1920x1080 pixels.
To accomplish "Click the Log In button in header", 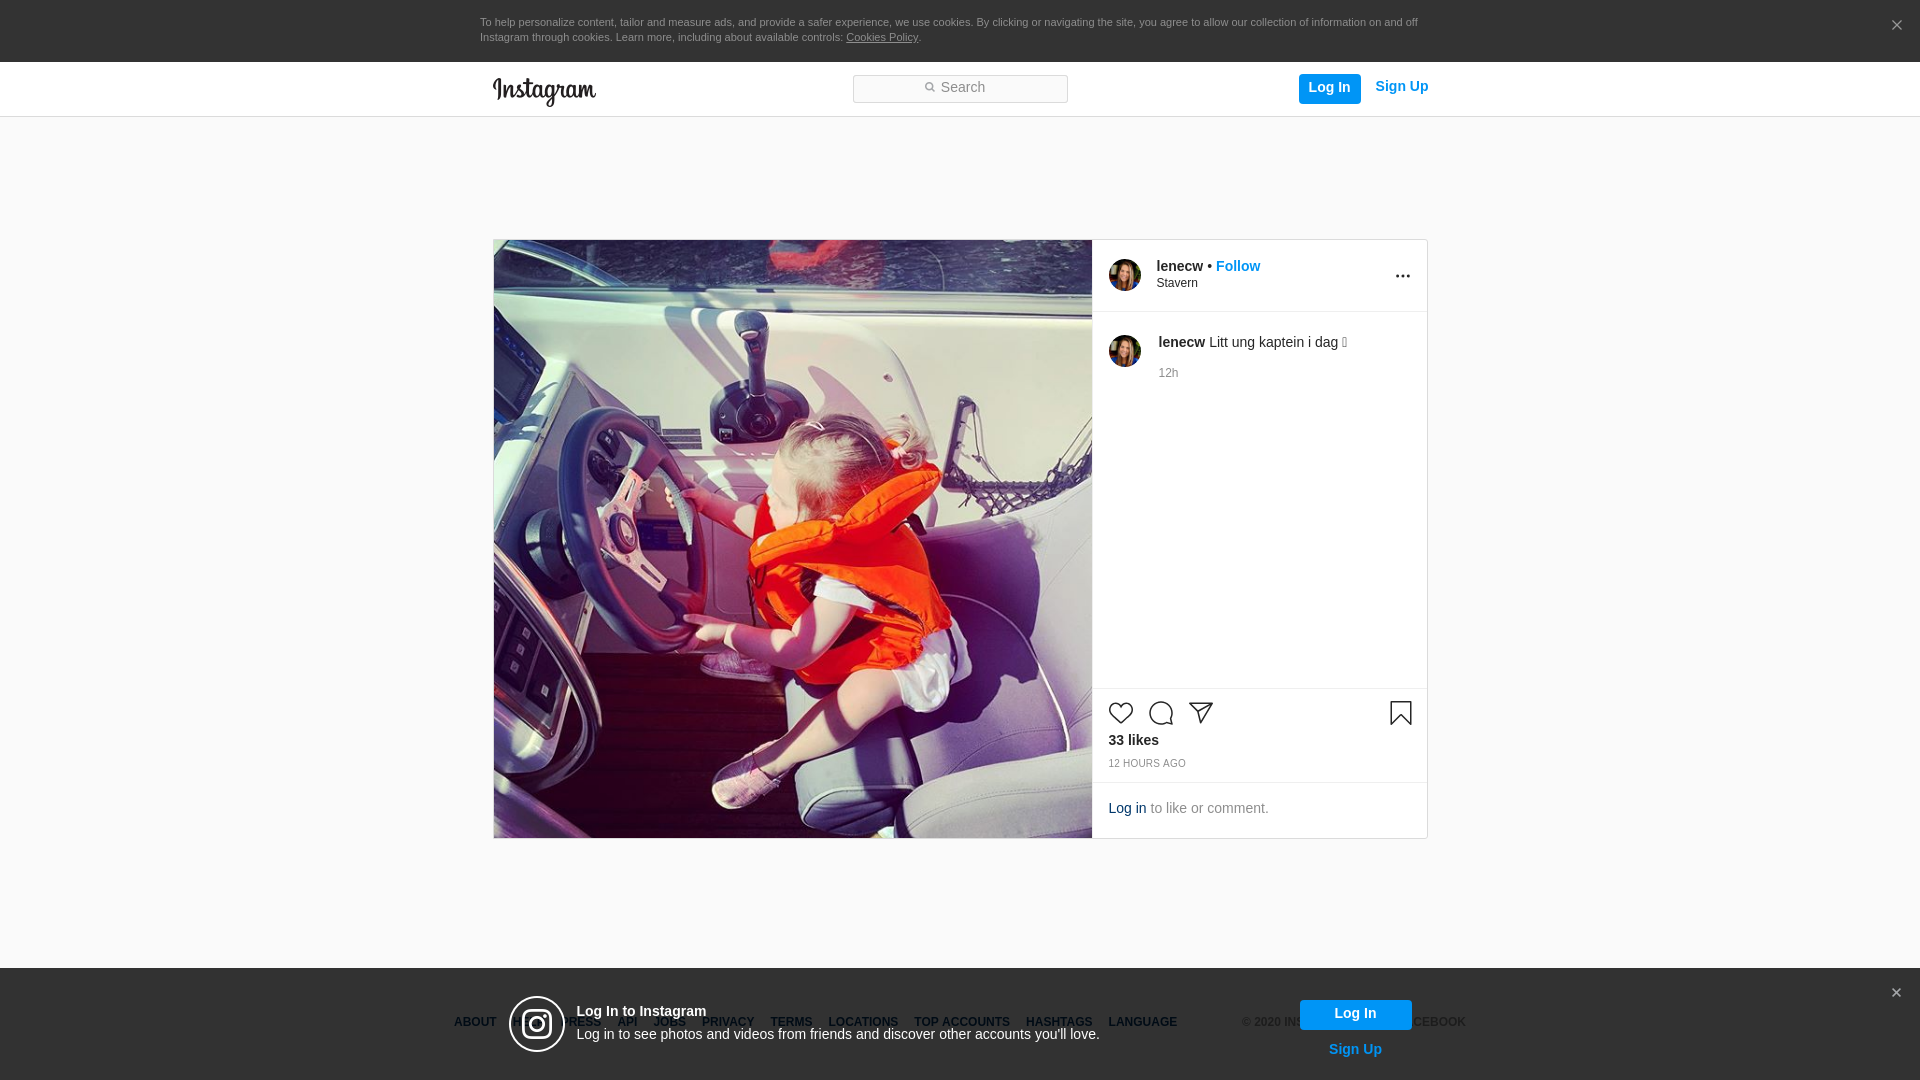I will coord(1329,88).
